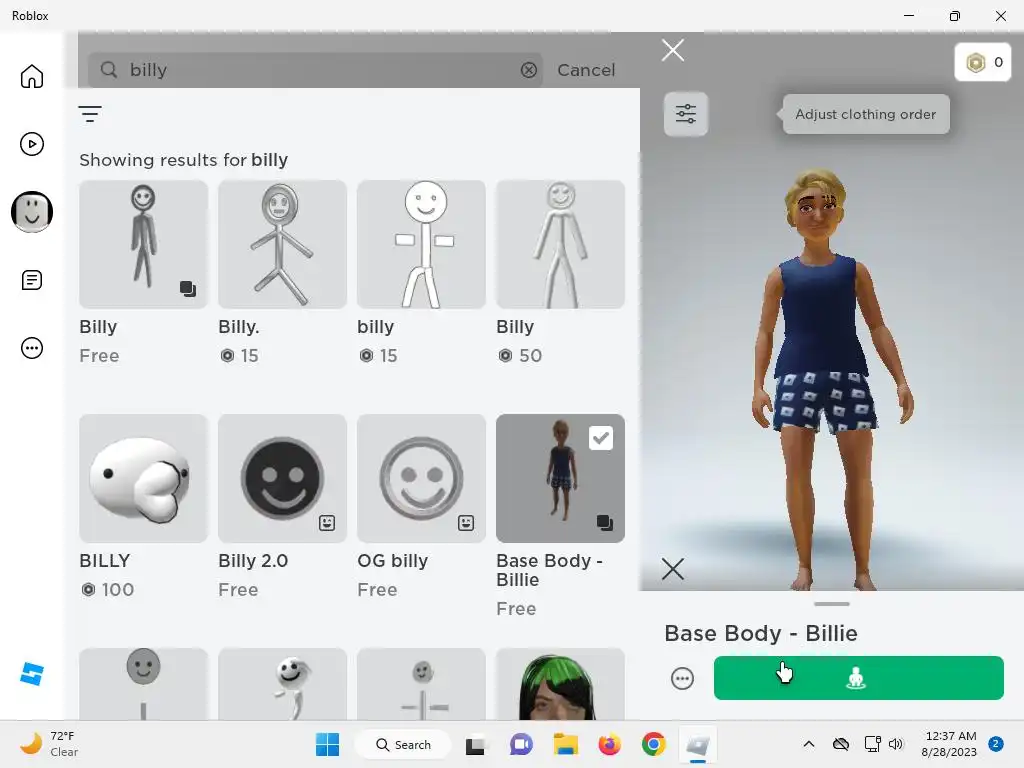Screen dimensions: 1024x768
Task: Open the volume control in system tray
Action: pyautogui.click(x=896, y=744)
